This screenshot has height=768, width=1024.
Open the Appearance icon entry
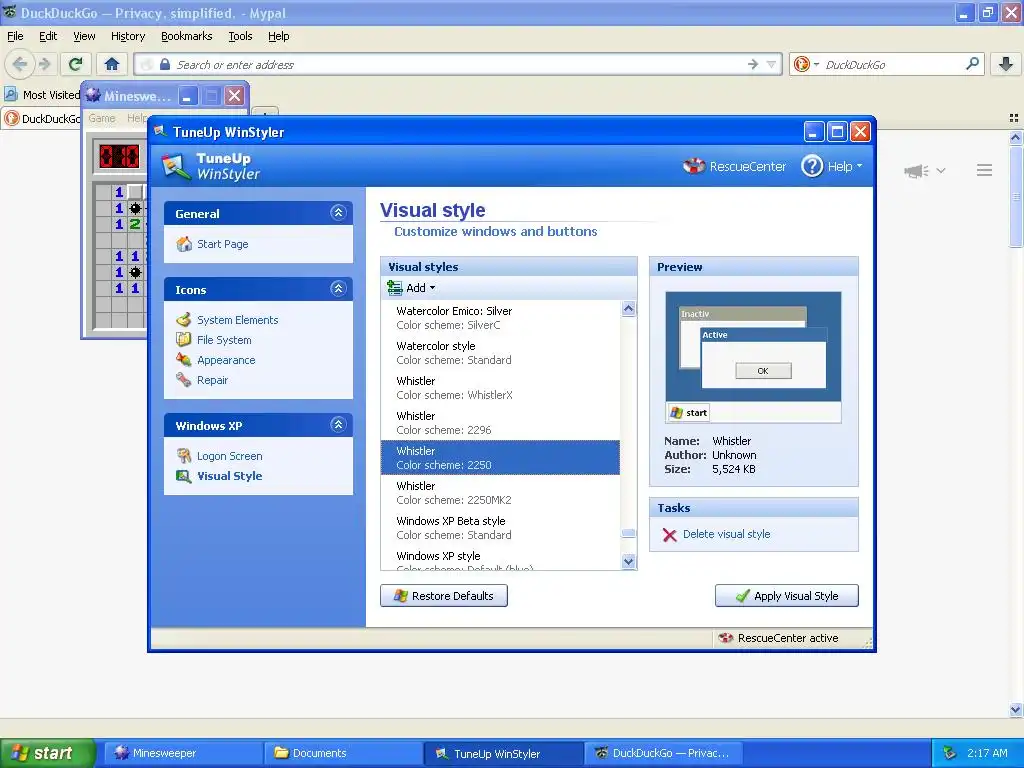click(x=184, y=359)
